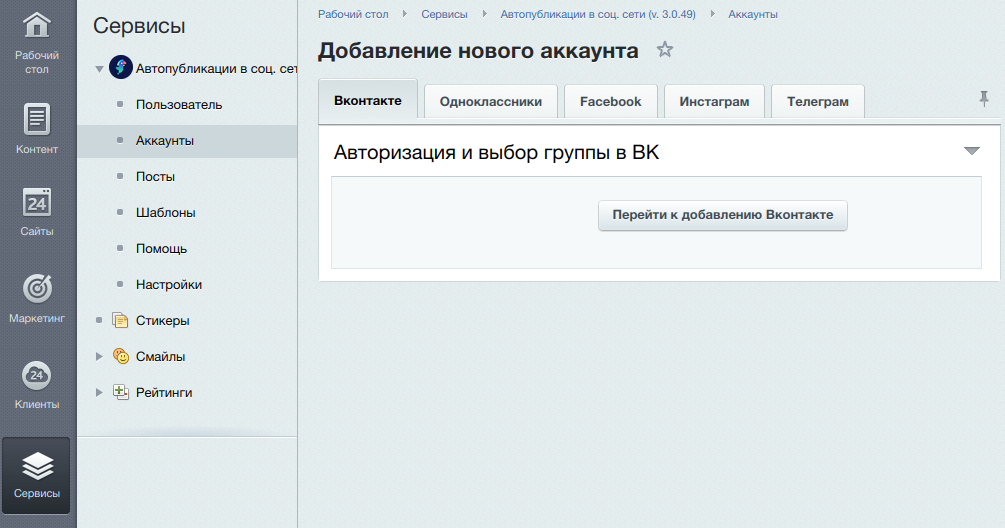Image resolution: width=1005 pixels, height=528 pixels.
Task: Open Настройки in the sidebar tree
Action: click(x=169, y=285)
